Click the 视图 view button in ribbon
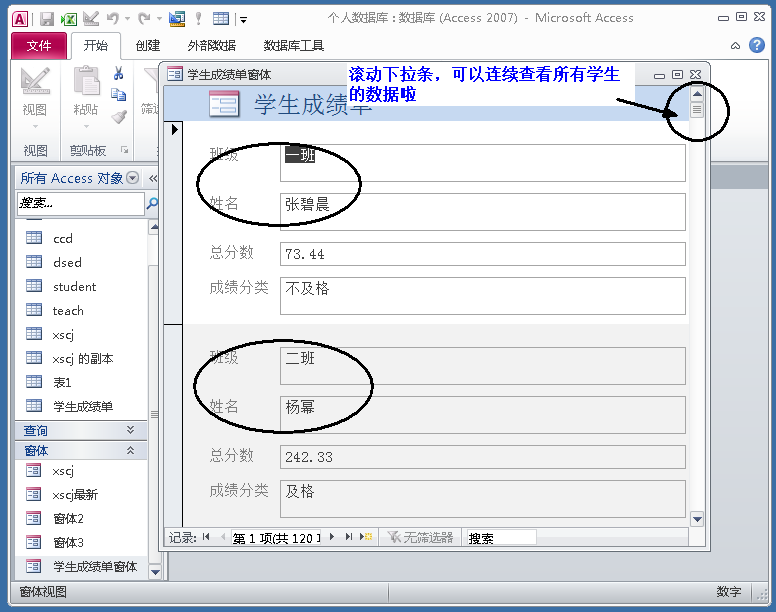 [35, 92]
